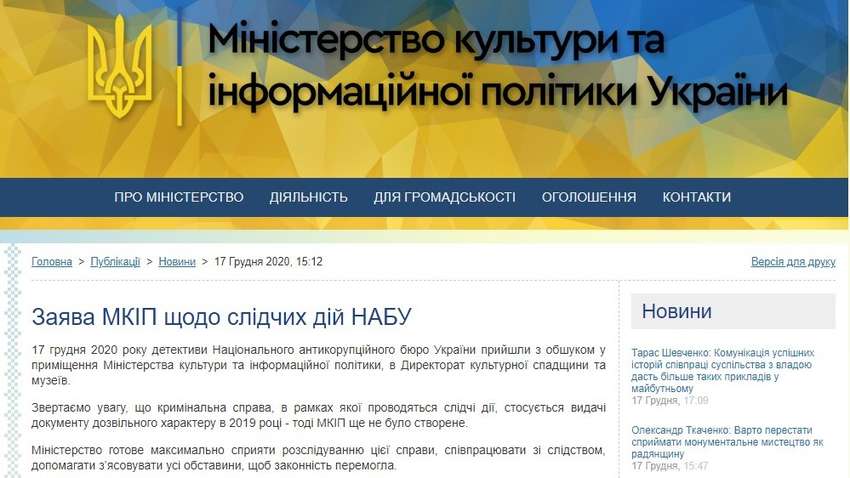850x478 pixels.
Task: Click paragraph starting Звертаємо увагу
Action: (x=318, y=415)
